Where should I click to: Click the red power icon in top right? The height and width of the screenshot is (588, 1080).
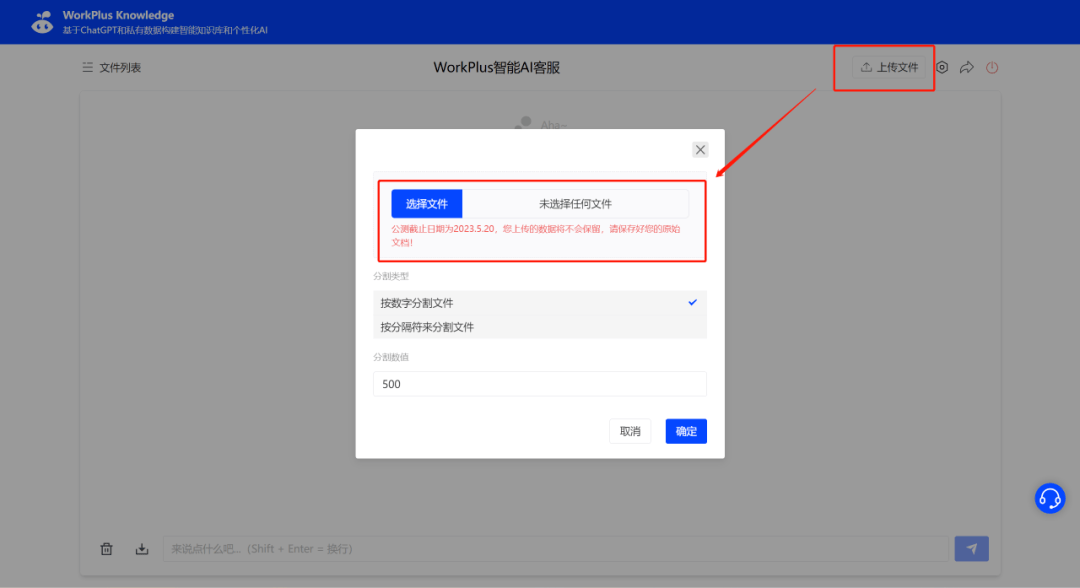click(991, 67)
